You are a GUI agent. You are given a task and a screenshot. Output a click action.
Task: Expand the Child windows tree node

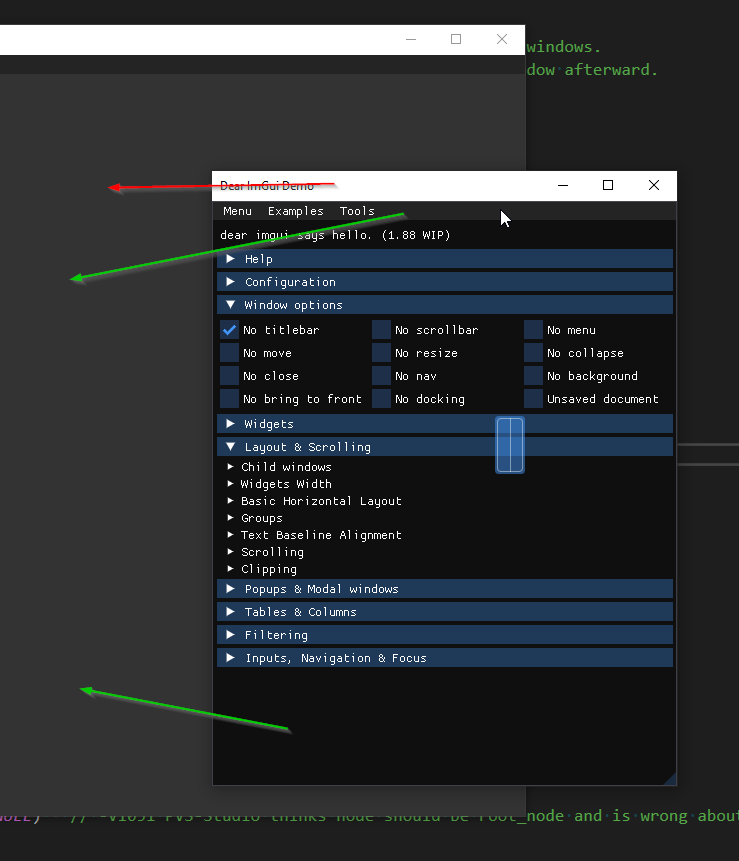click(286, 466)
